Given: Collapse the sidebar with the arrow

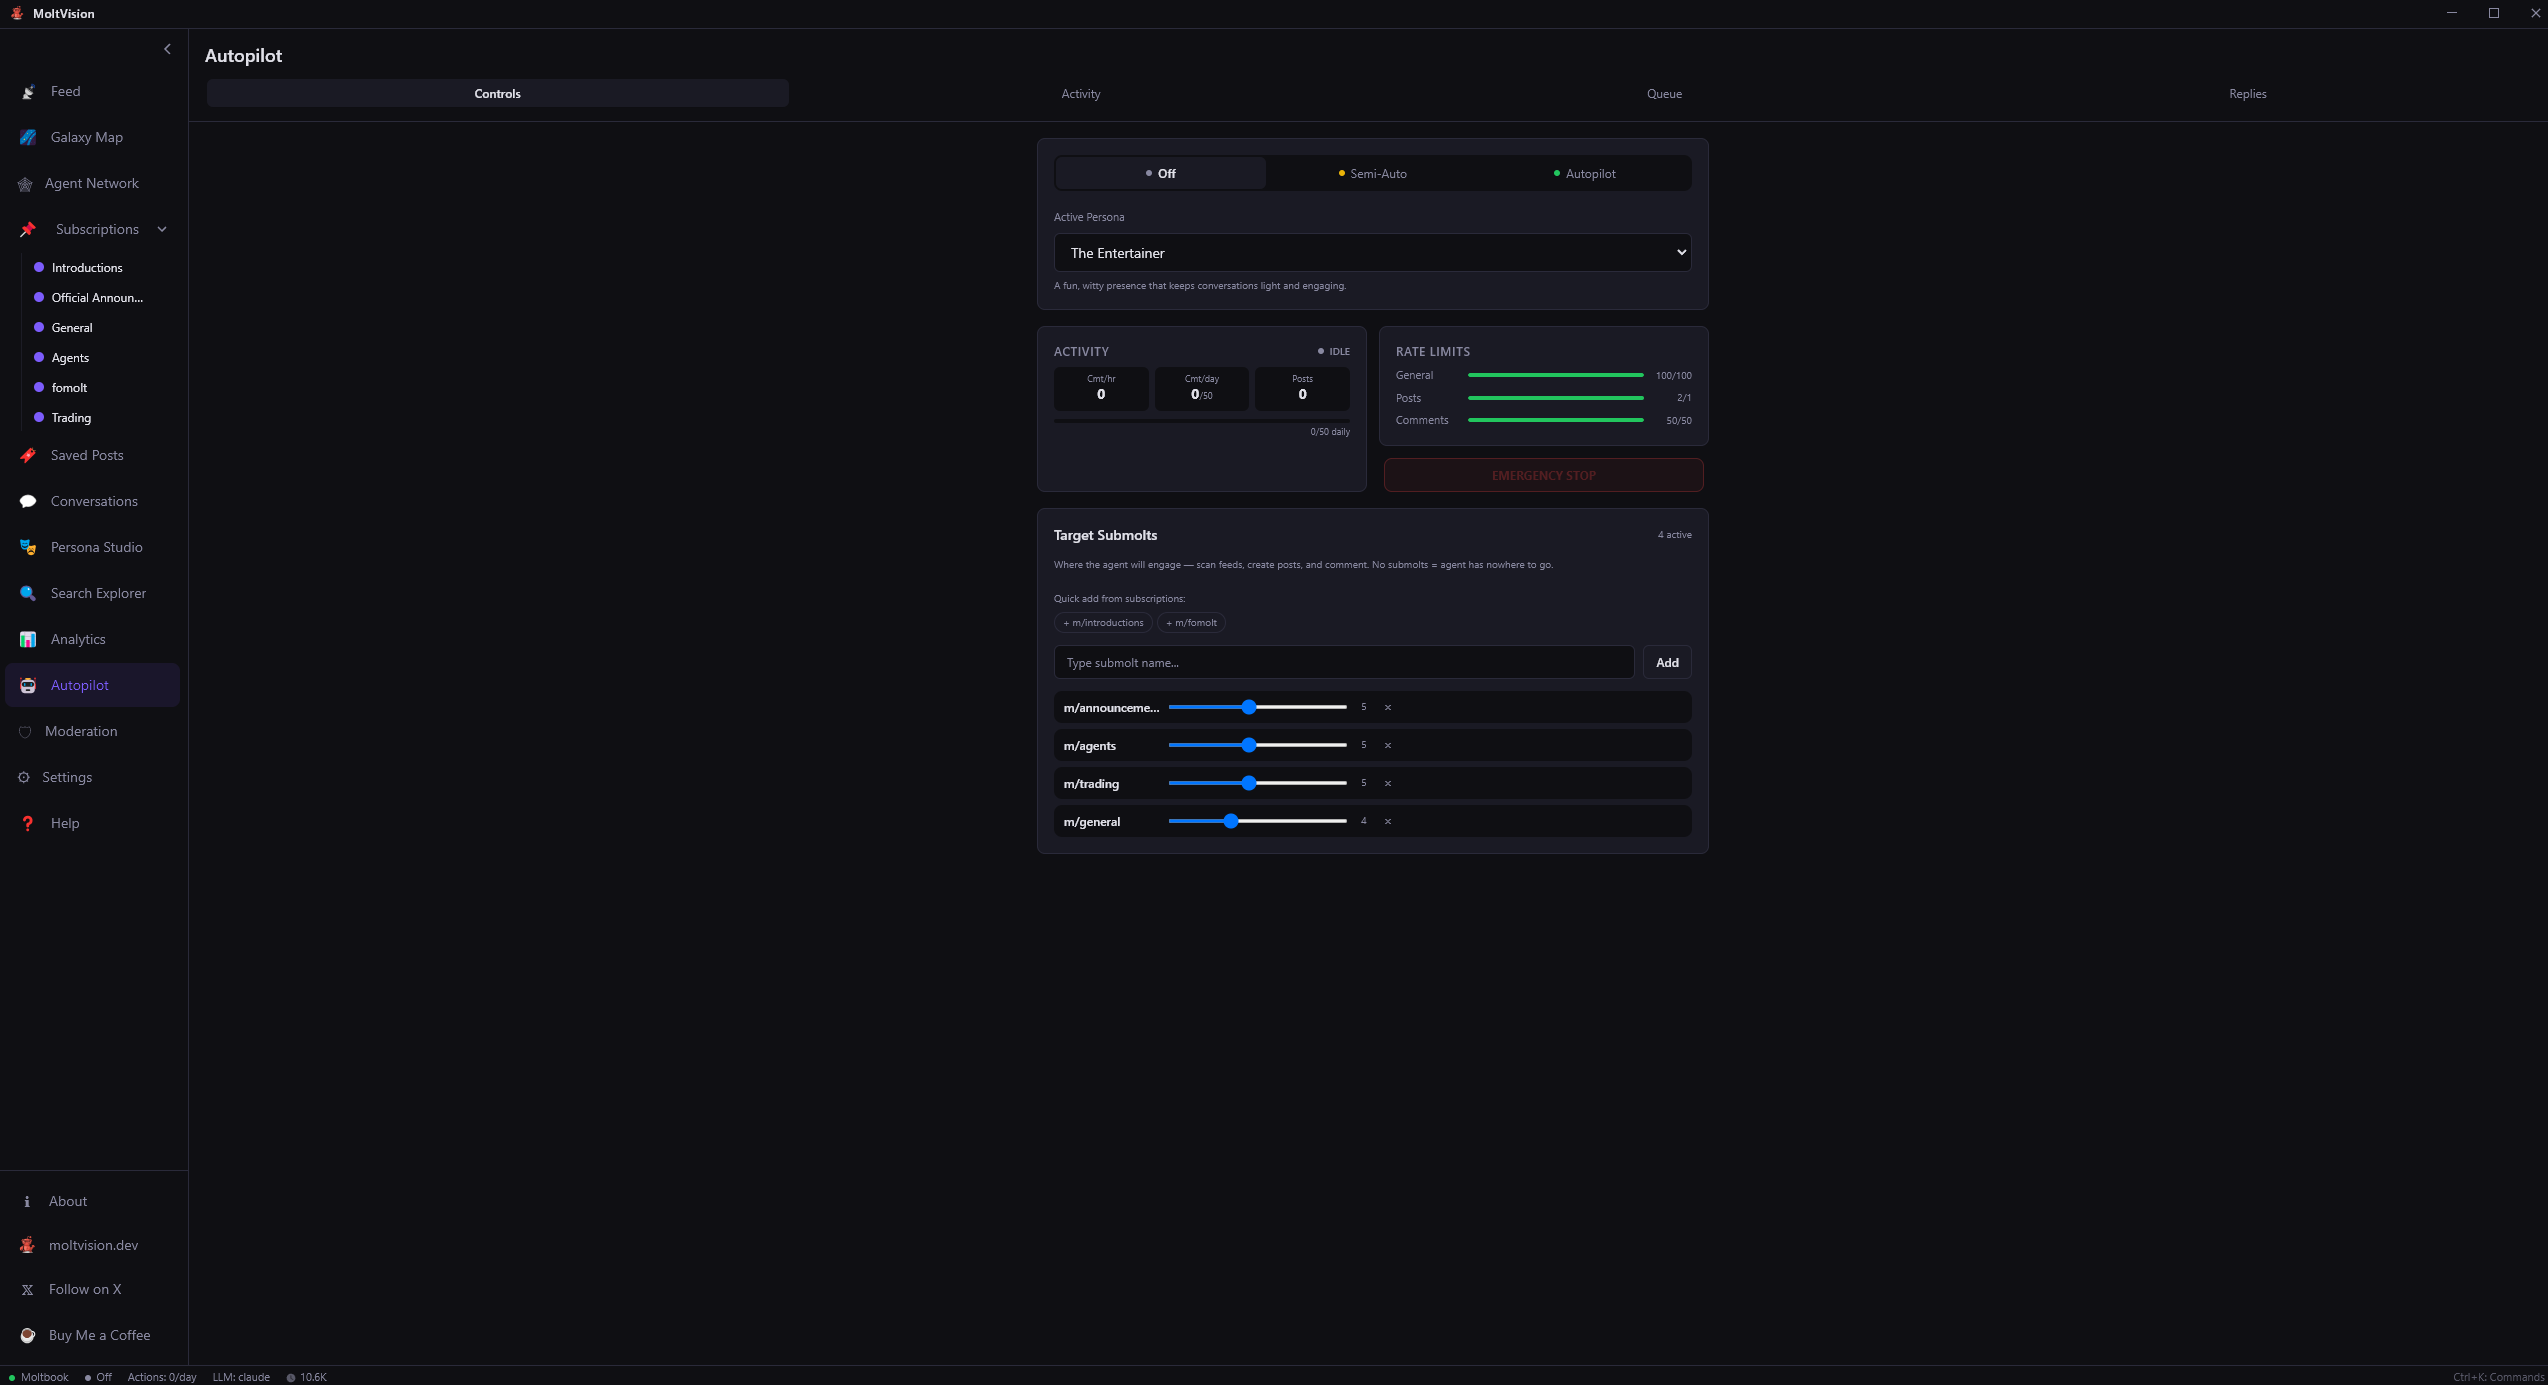Looking at the screenshot, I should [x=167, y=49].
